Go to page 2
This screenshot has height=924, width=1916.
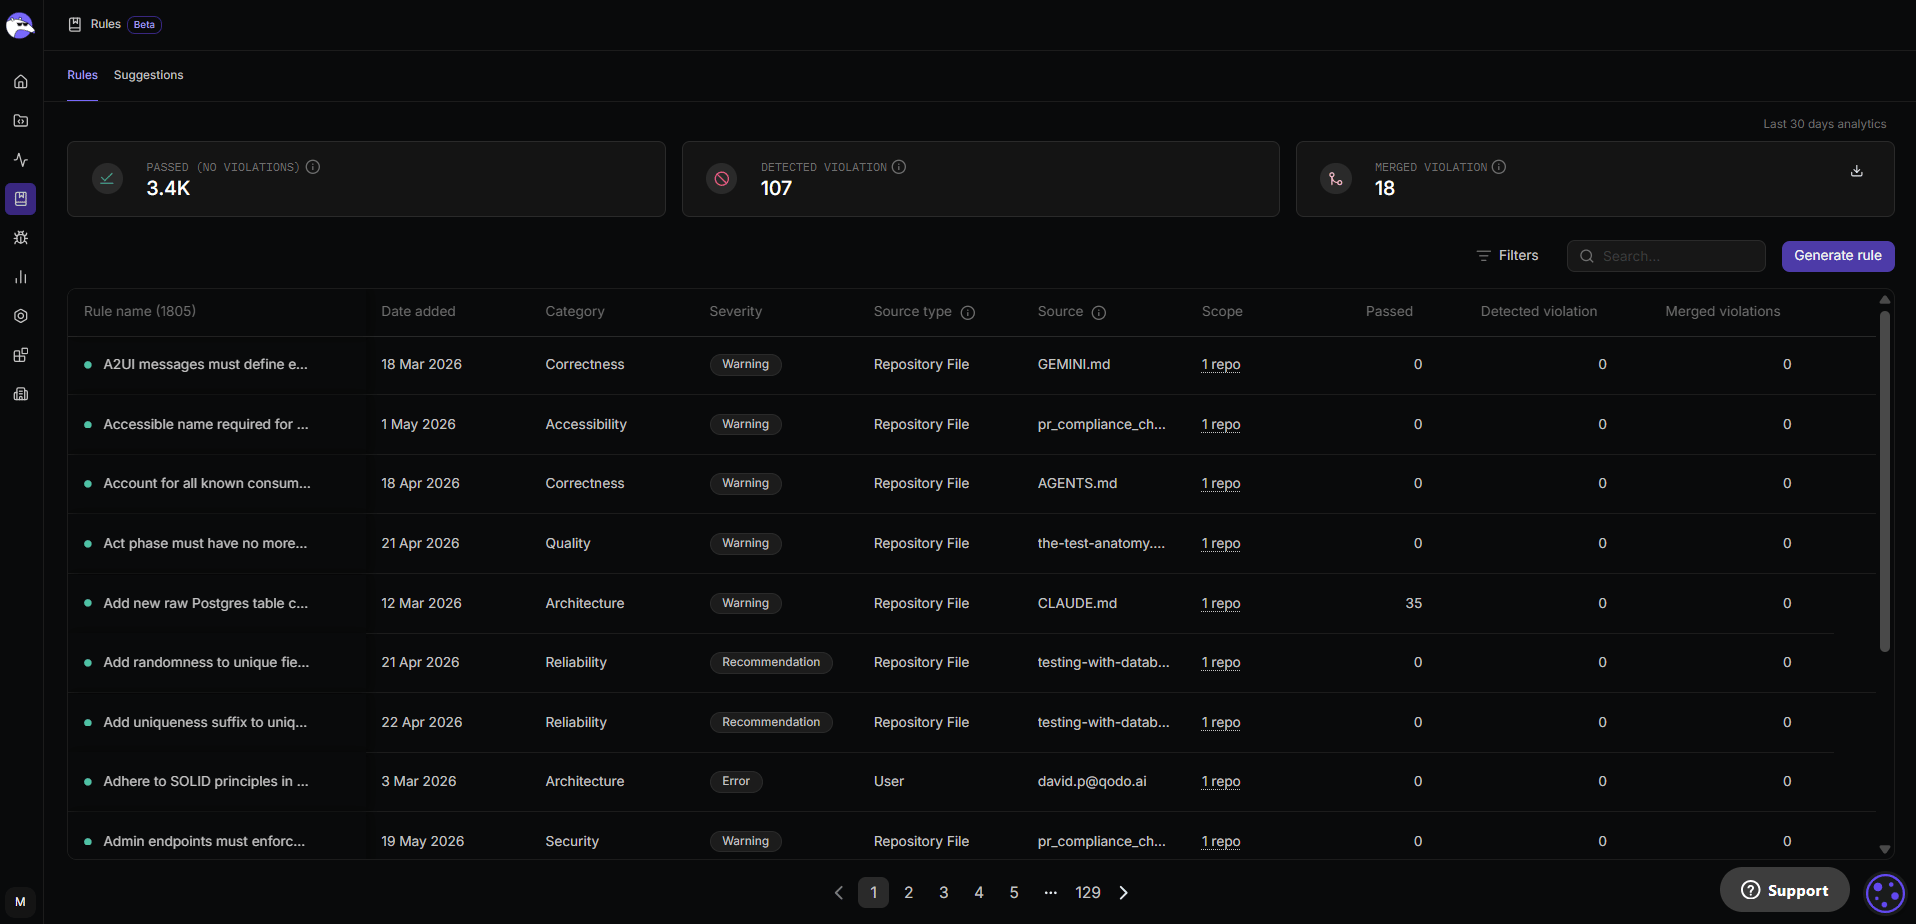(909, 893)
